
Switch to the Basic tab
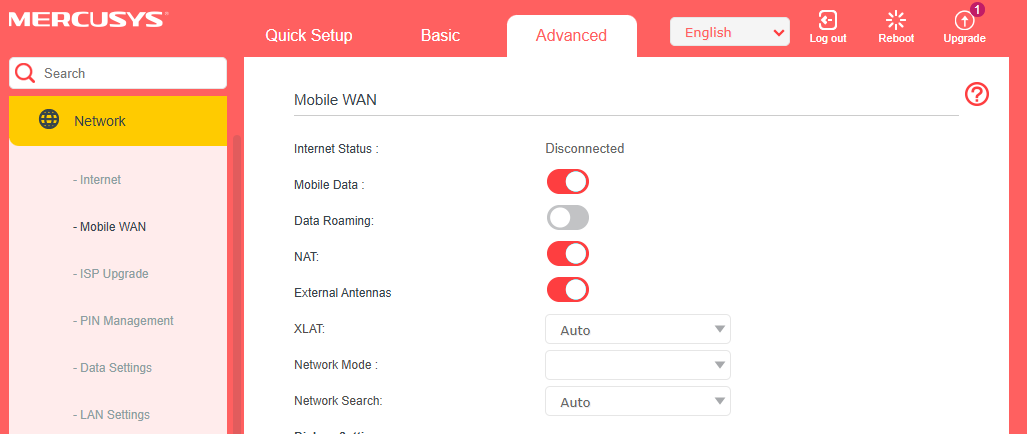pos(440,35)
